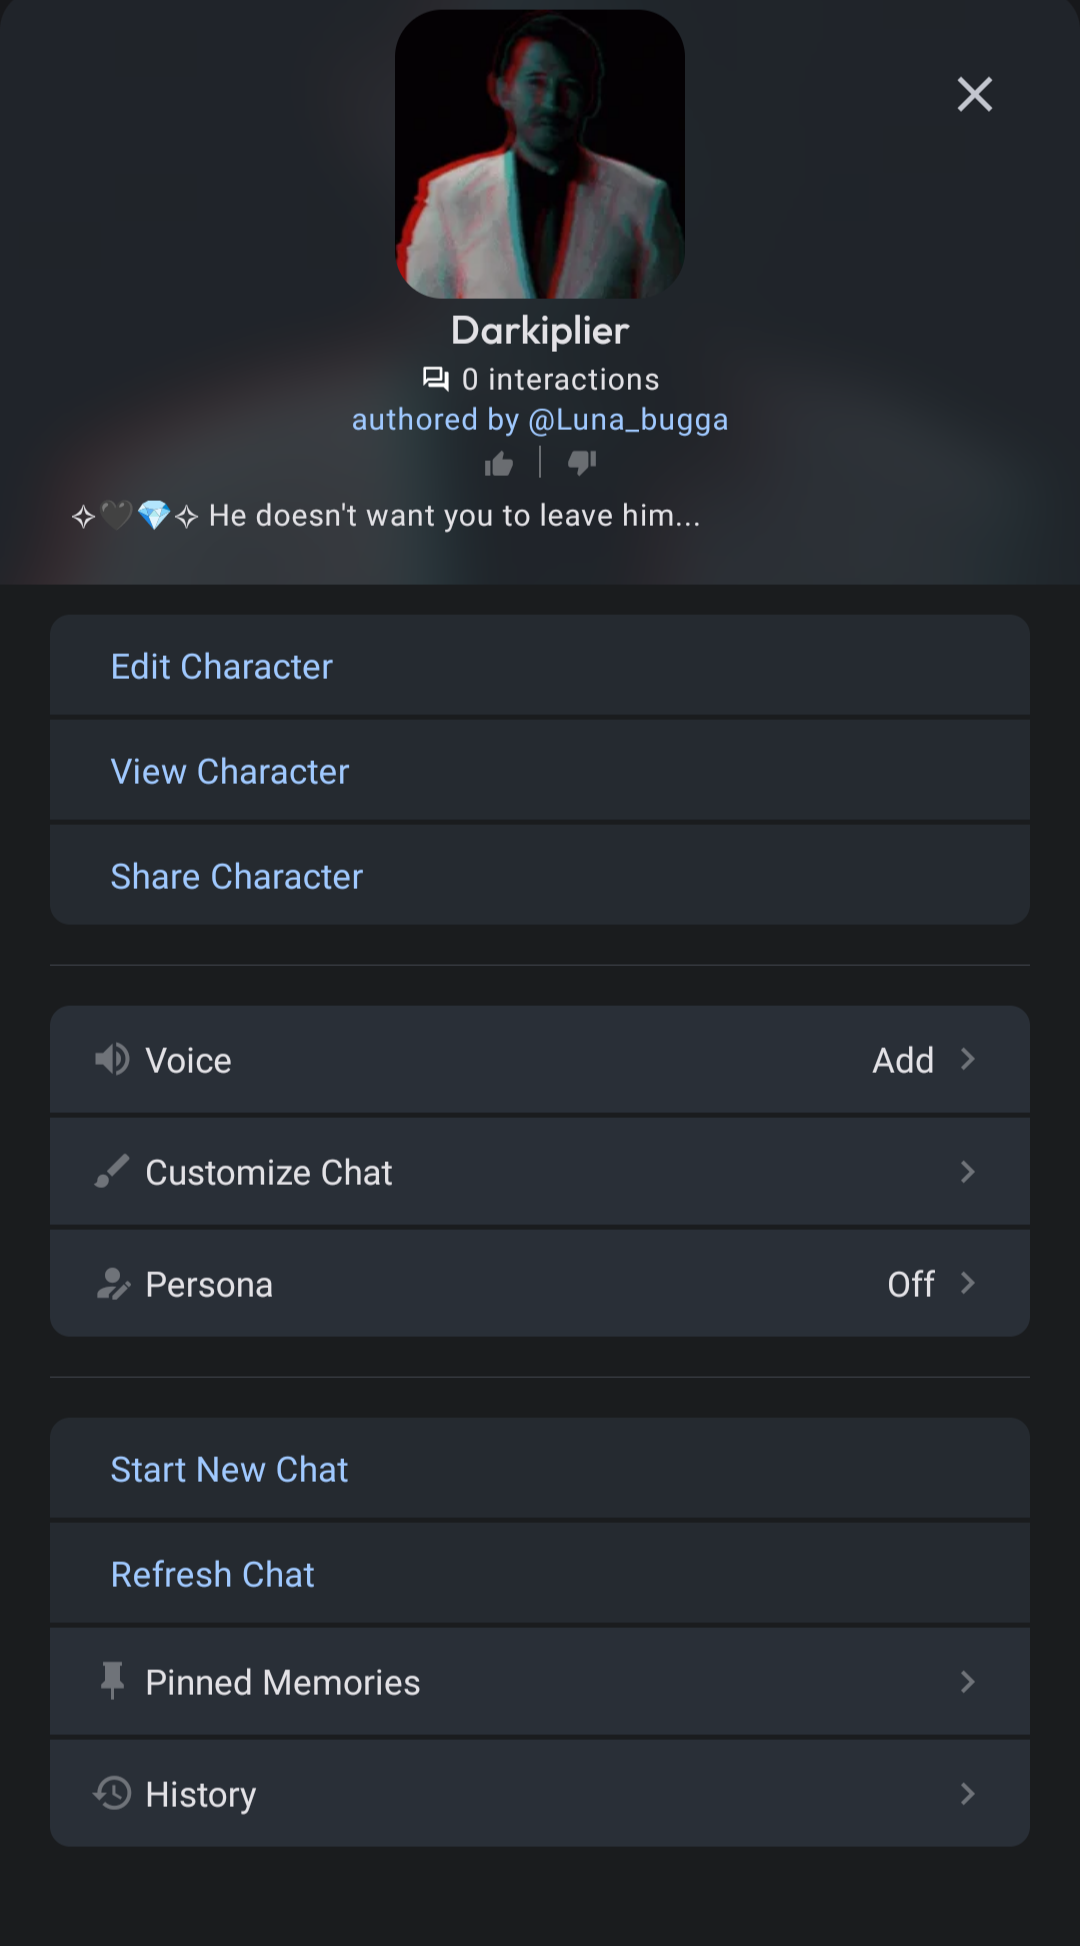Click the persona silhouette icon
Image resolution: width=1080 pixels, height=1946 pixels.
tap(113, 1283)
